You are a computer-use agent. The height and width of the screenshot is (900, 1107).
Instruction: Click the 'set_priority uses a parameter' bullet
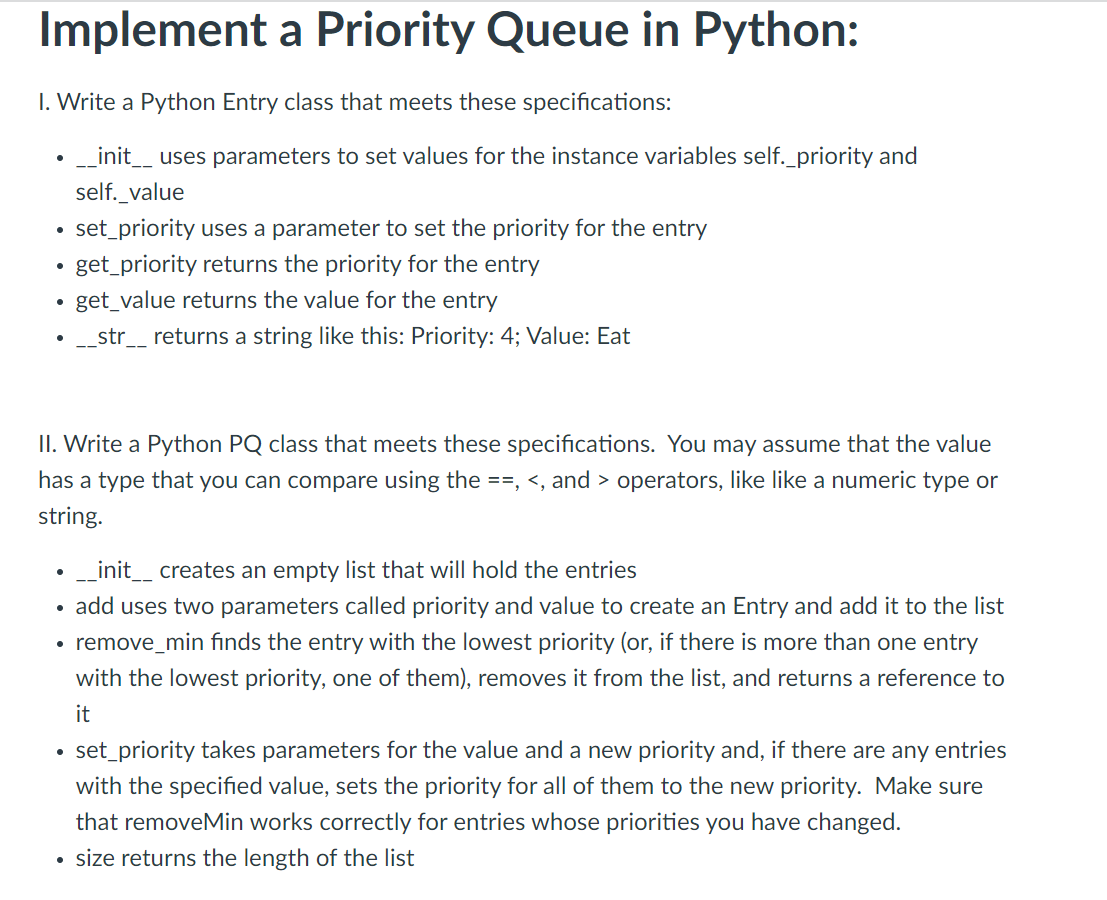point(391,229)
